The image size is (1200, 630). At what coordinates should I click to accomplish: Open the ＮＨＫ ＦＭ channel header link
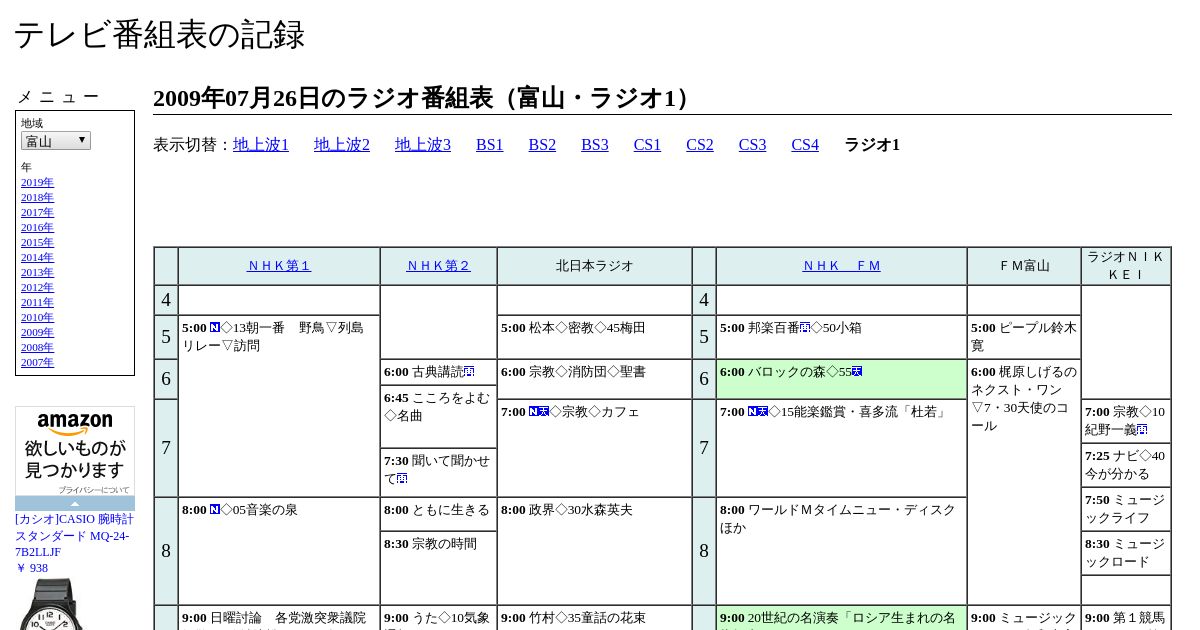pyautogui.click(x=841, y=266)
